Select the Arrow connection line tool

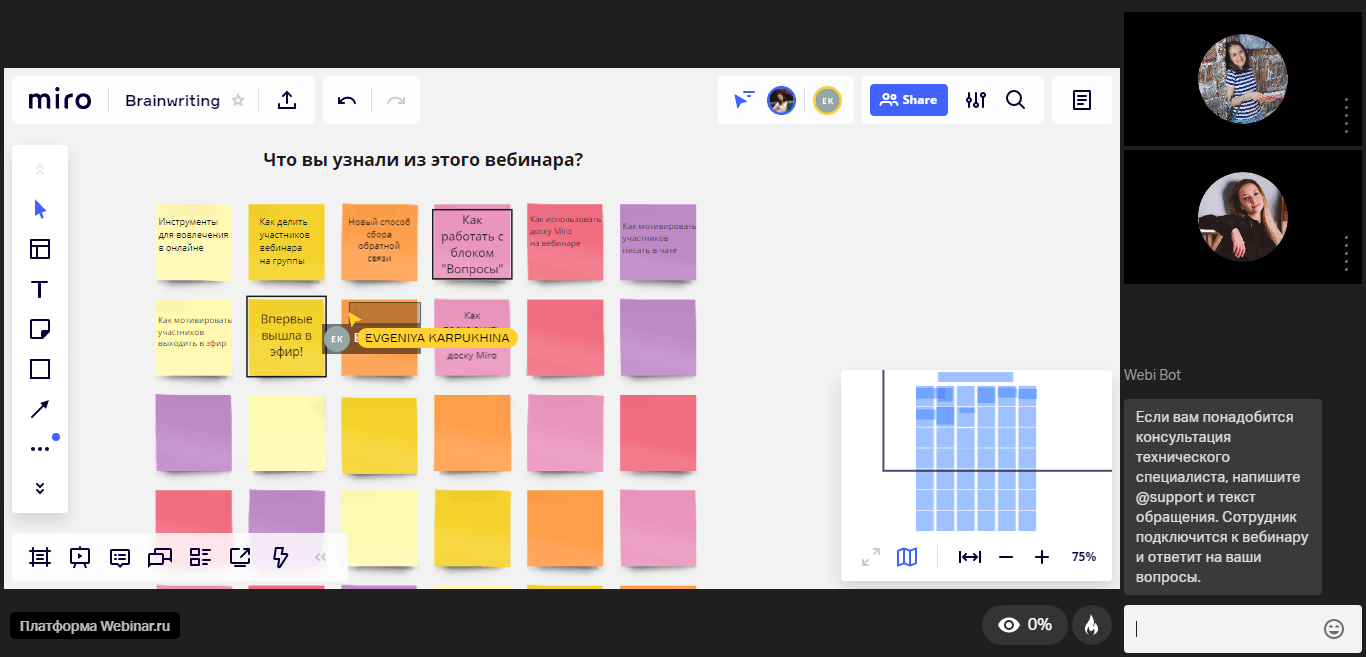coord(40,409)
